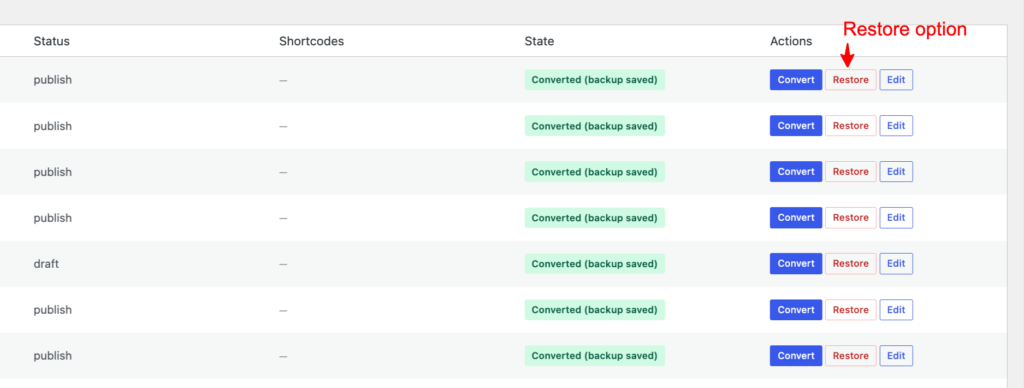The image size is (1024, 388).
Task: Click the draft status text
Action: (46, 264)
